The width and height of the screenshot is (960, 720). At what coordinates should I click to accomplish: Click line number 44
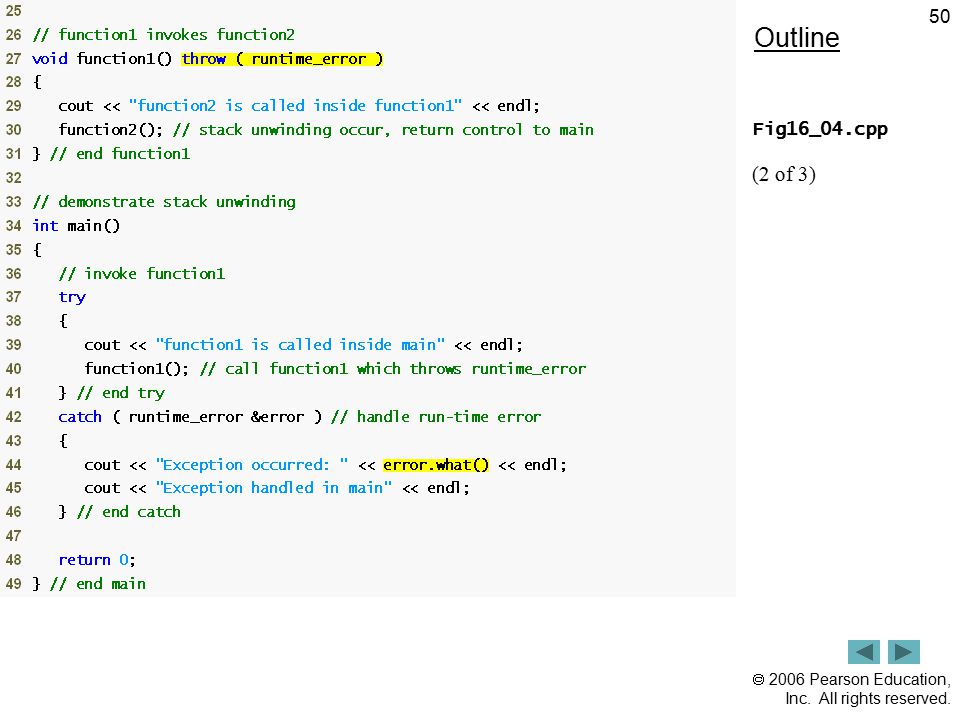point(13,465)
